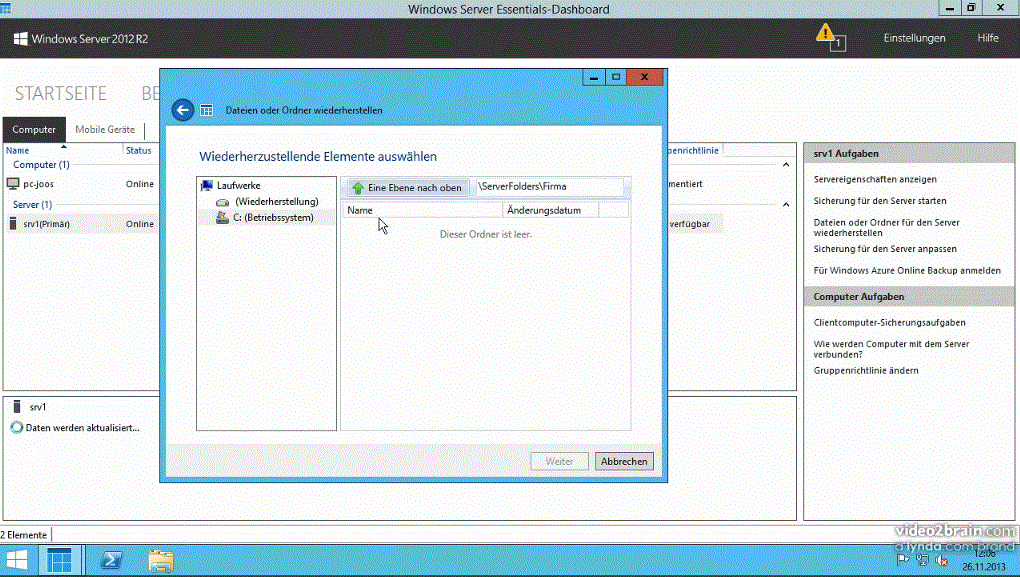1020x577 pixels.
Task: Click the wizard grid icon beside the dialog title
Action: coord(206,111)
